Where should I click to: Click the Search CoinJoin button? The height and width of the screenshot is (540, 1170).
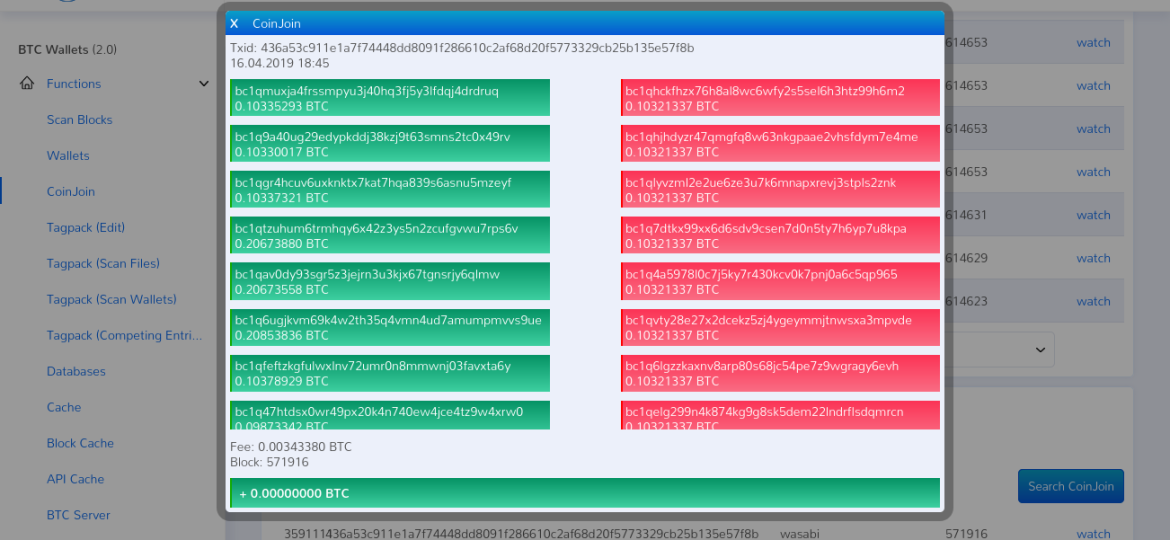1071,486
